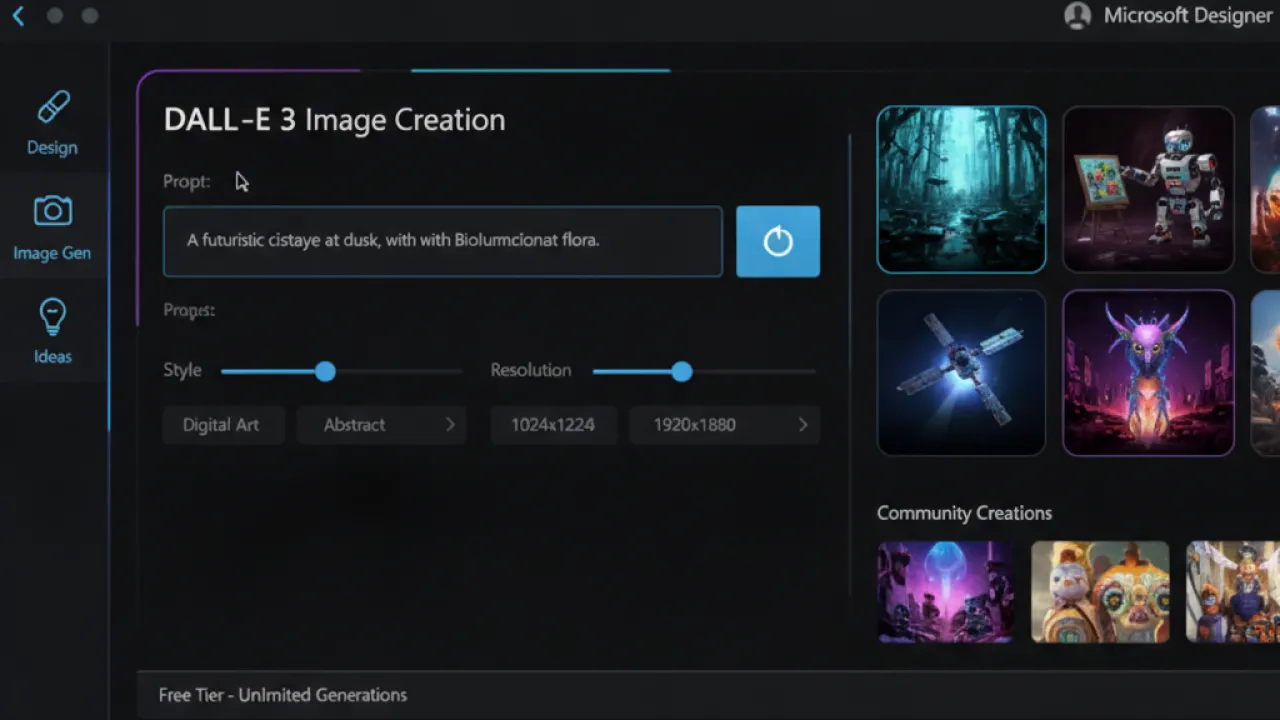Adjust the Style slider handle
Viewport: 1280px width, 720px height.
325,372
